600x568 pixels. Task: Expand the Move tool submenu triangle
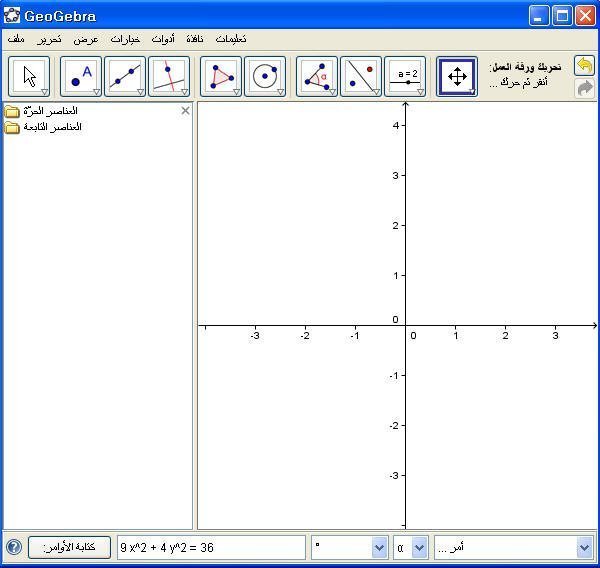click(44, 92)
